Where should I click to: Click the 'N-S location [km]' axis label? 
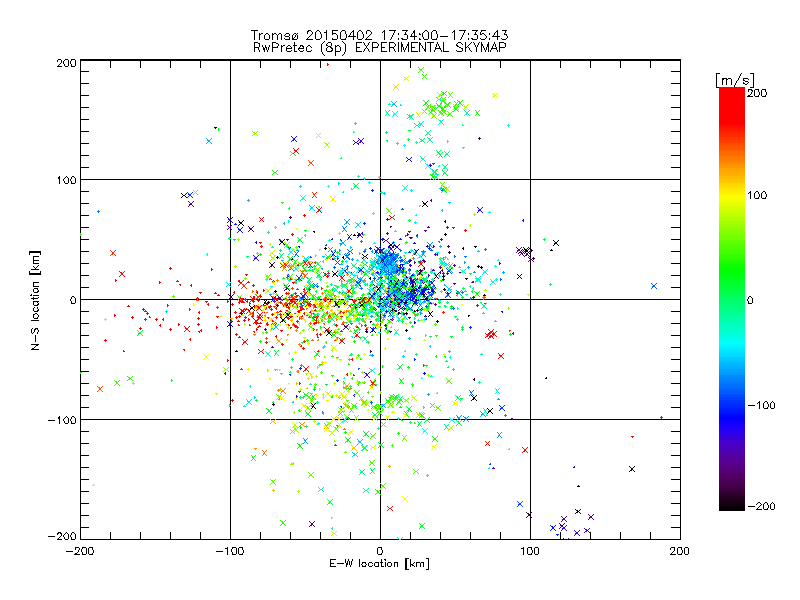point(35,301)
